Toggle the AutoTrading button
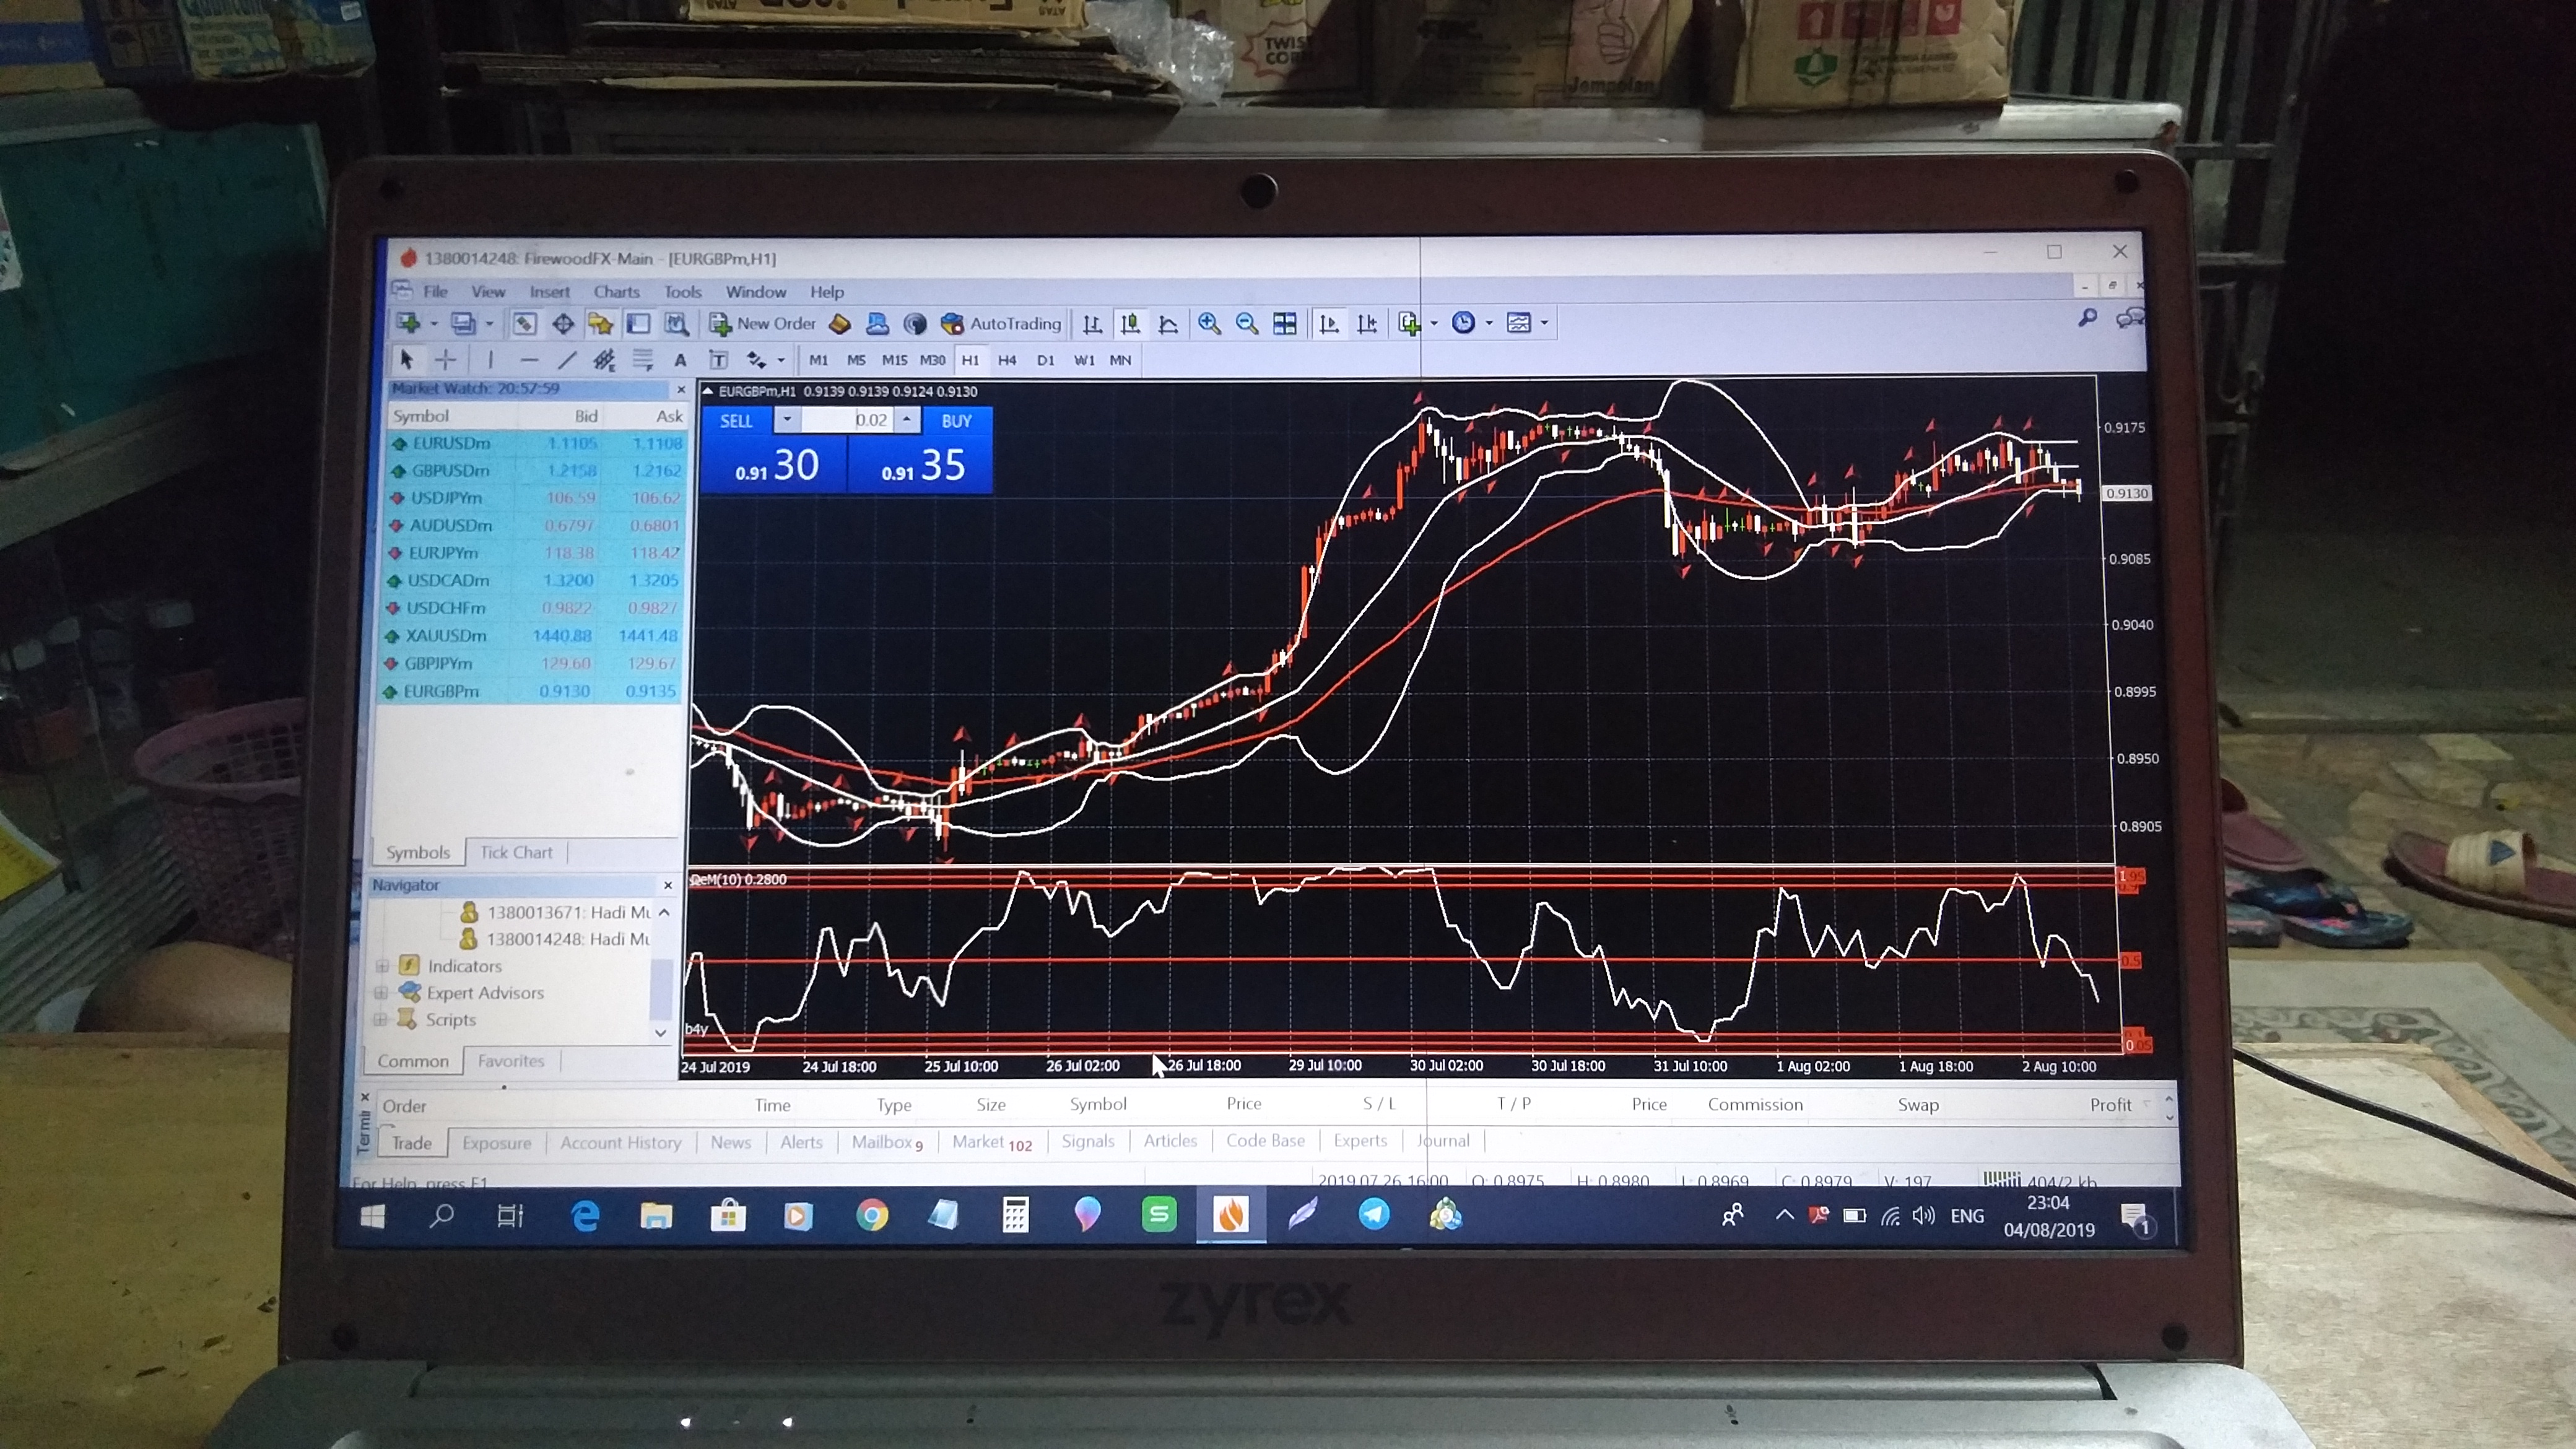This screenshot has width=2576, height=1449. [1001, 323]
